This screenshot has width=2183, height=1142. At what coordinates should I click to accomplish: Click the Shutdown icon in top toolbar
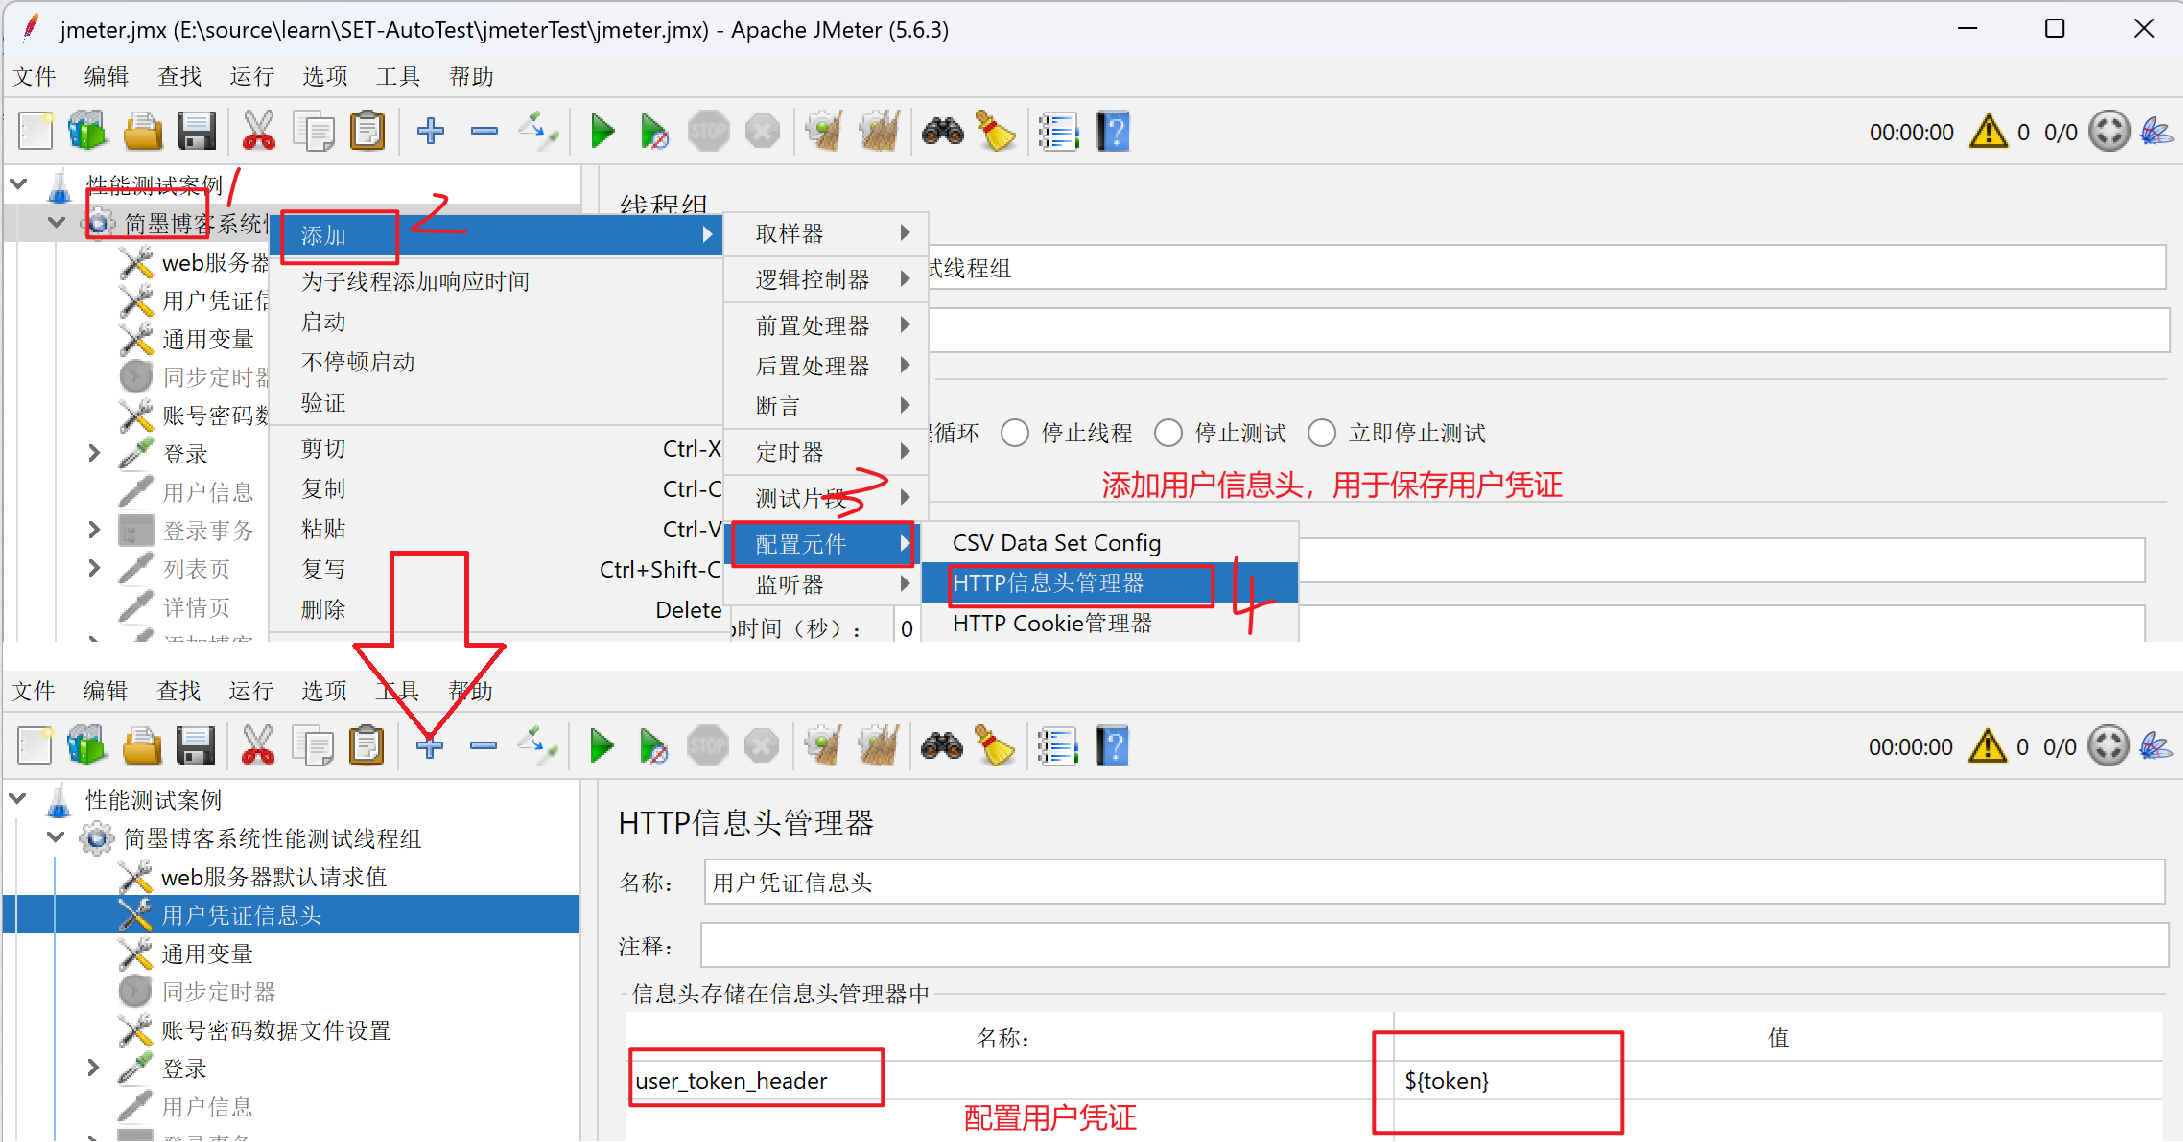[762, 131]
